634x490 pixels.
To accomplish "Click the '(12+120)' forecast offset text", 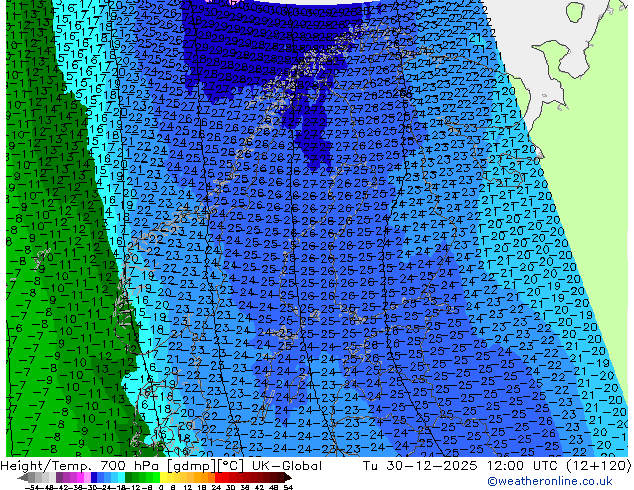I will pos(598,466).
